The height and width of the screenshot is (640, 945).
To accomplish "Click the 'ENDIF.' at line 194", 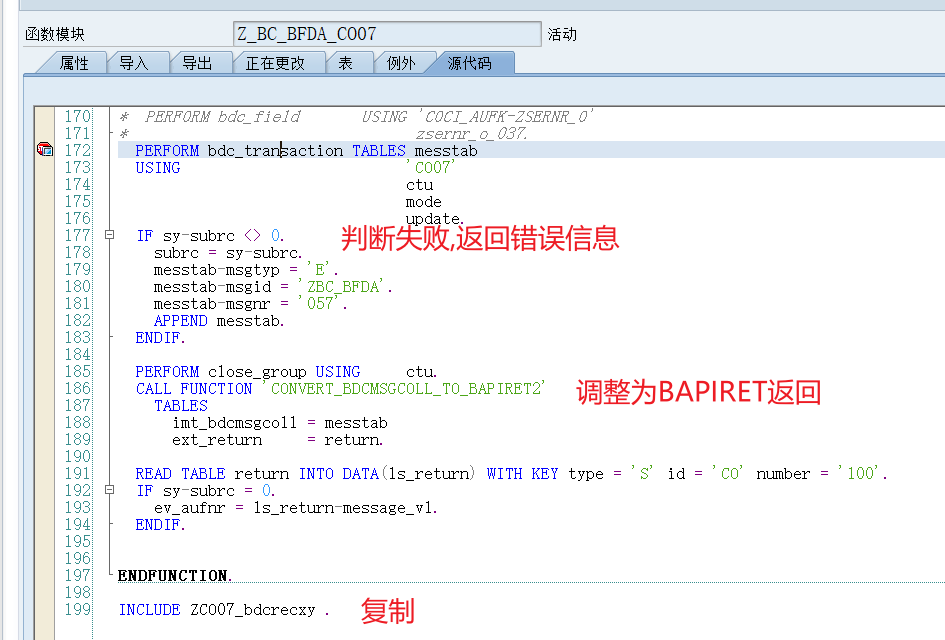I will tap(160, 524).
